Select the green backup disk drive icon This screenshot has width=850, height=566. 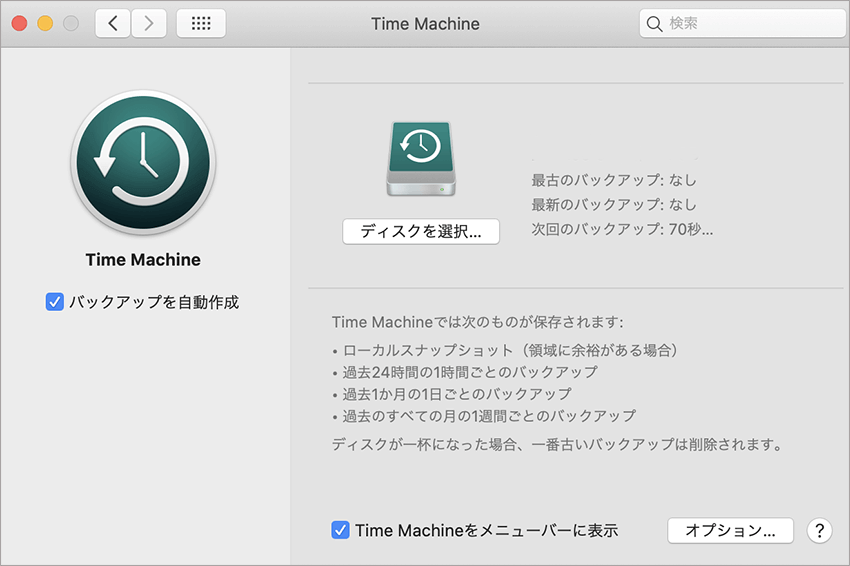tap(420, 157)
